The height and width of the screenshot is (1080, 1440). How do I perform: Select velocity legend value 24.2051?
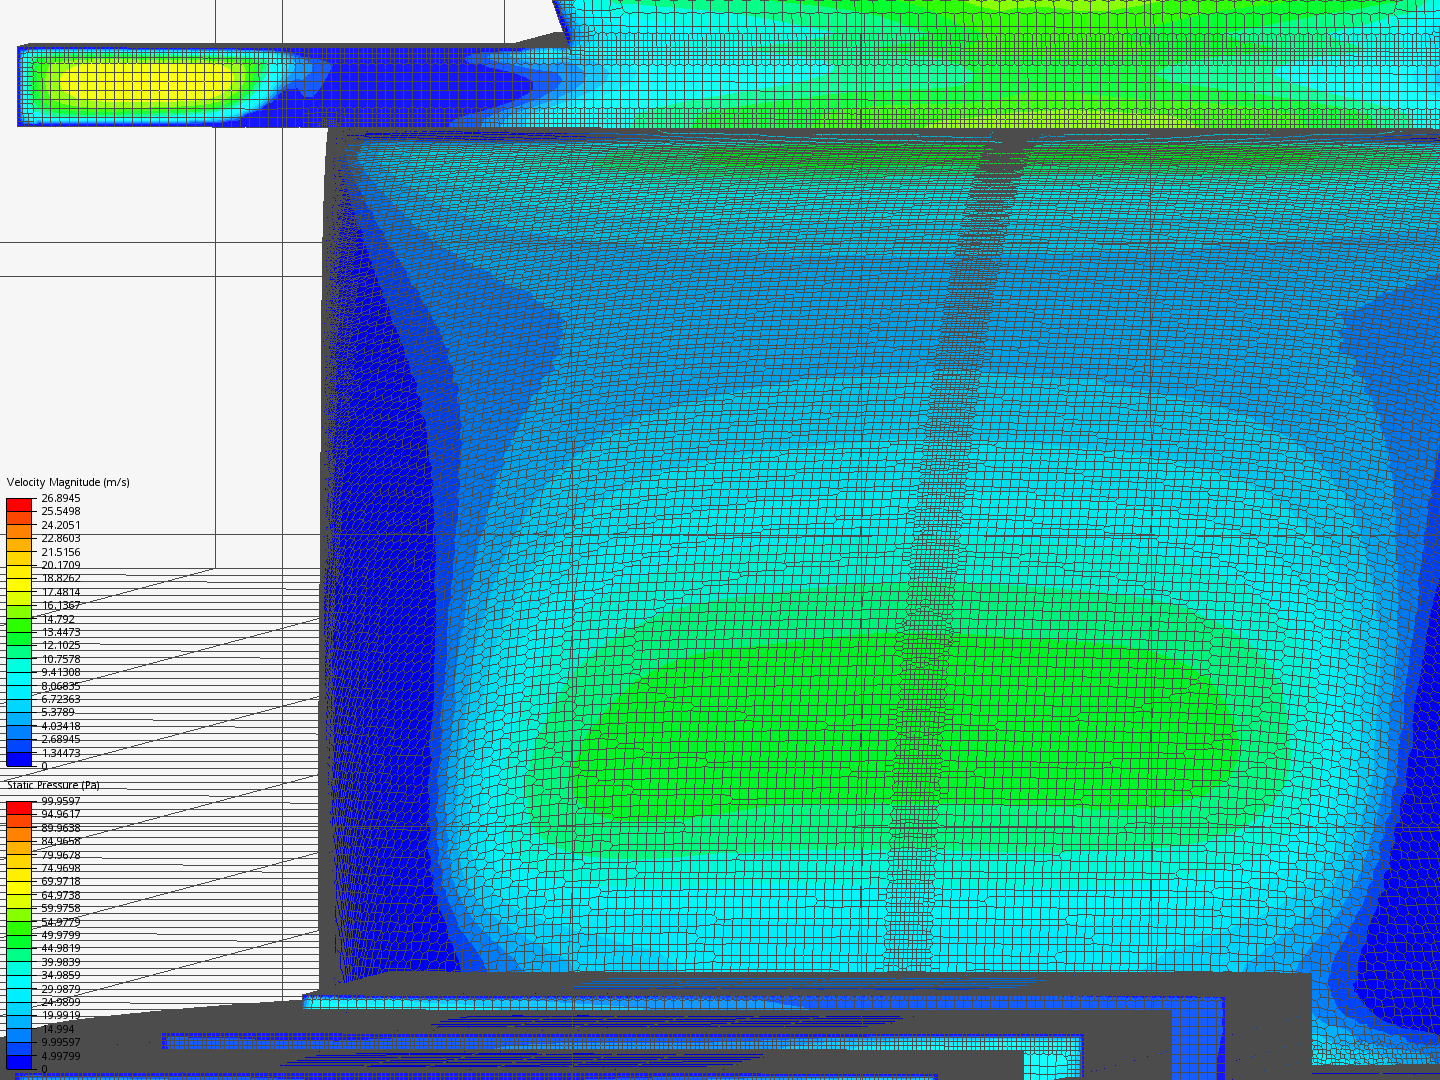click(61, 525)
